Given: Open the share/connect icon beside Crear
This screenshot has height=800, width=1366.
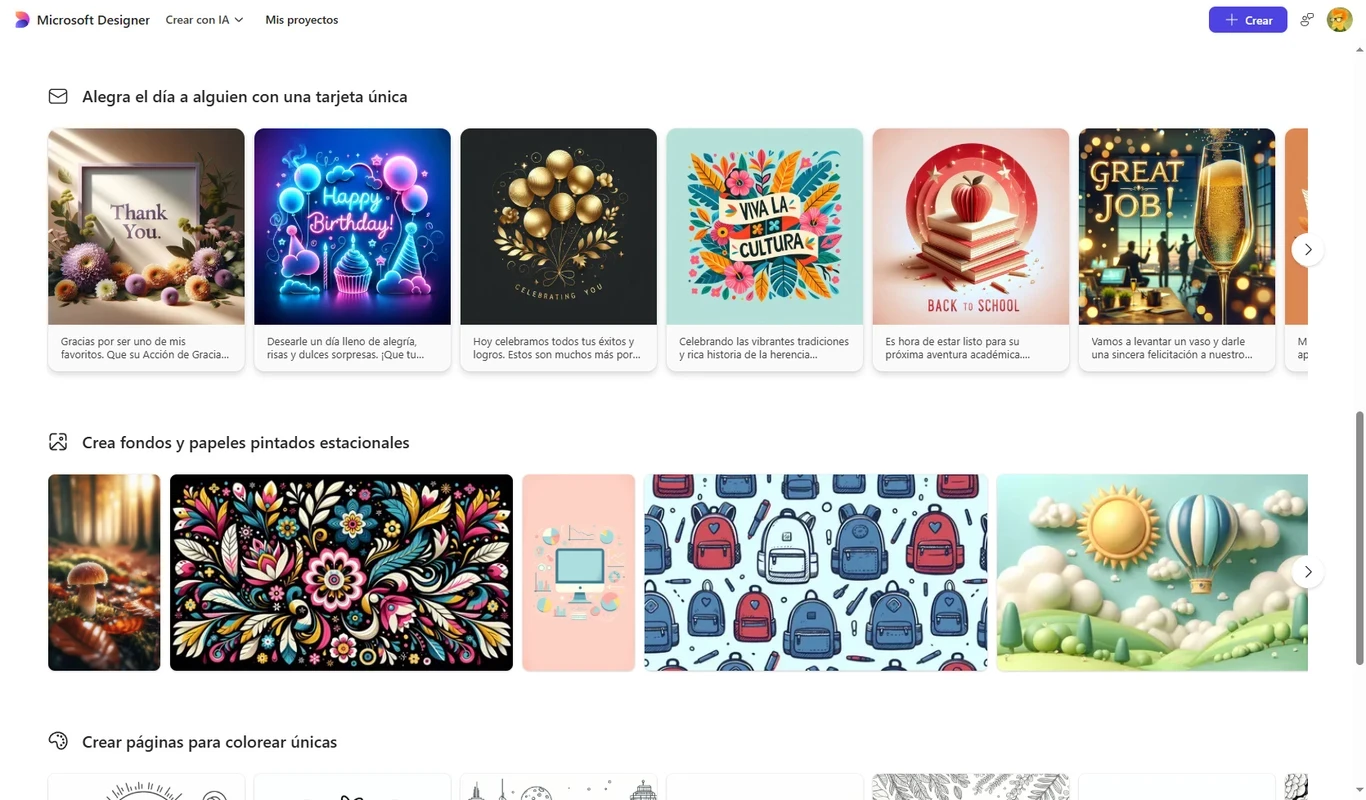Looking at the screenshot, I should [1306, 20].
